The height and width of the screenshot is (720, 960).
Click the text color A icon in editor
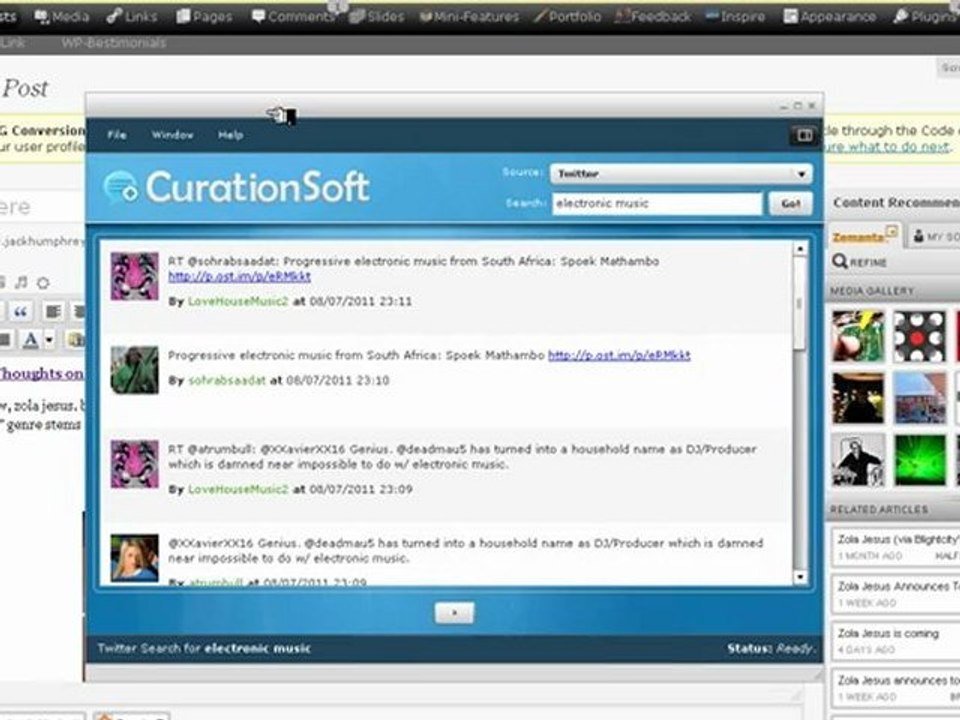(x=30, y=339)
